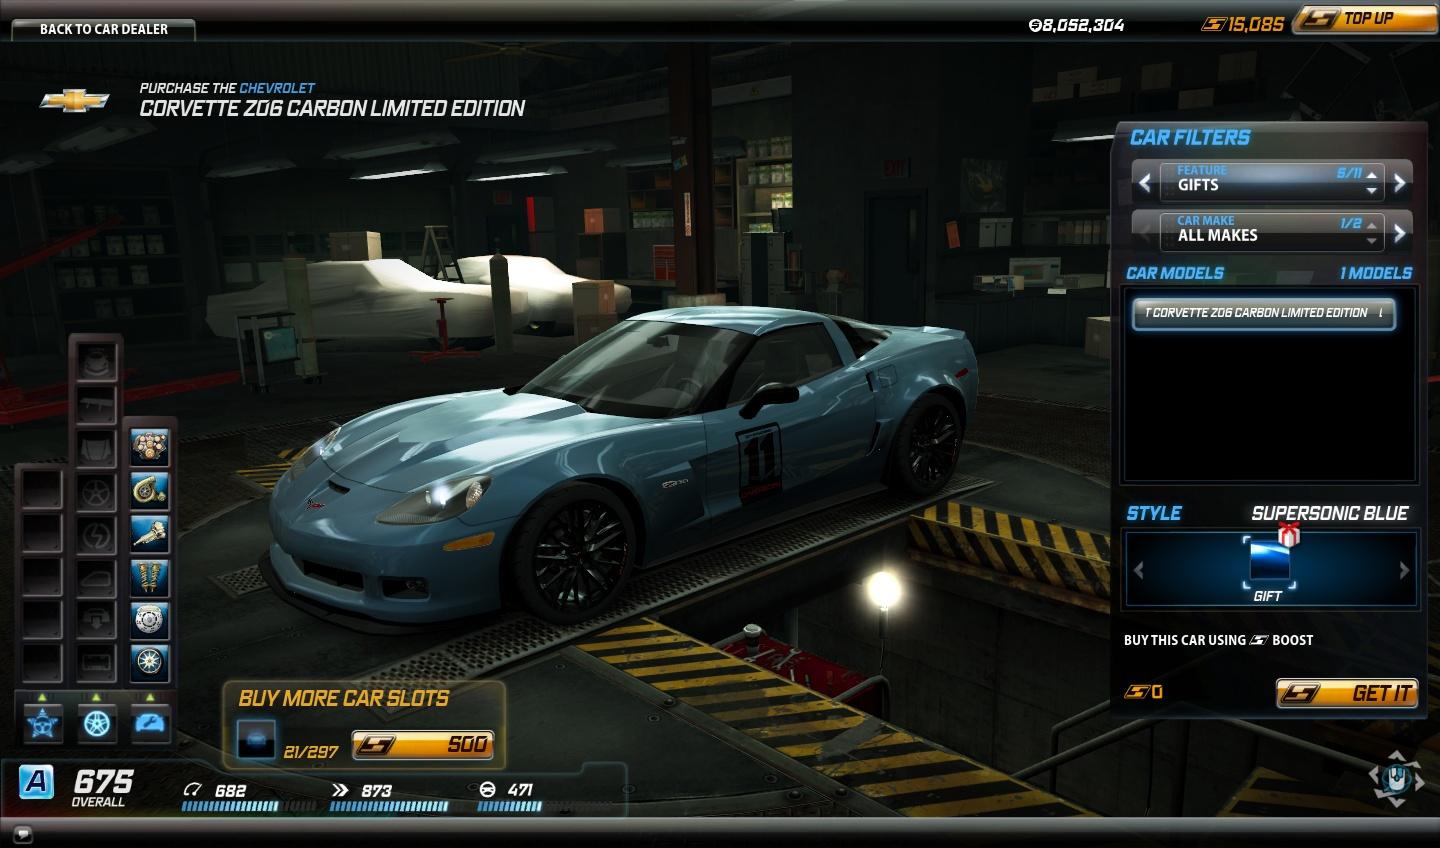Open the rims visual slot
The width and height of the screenshot is (1440, 848).
coord(97,491)
